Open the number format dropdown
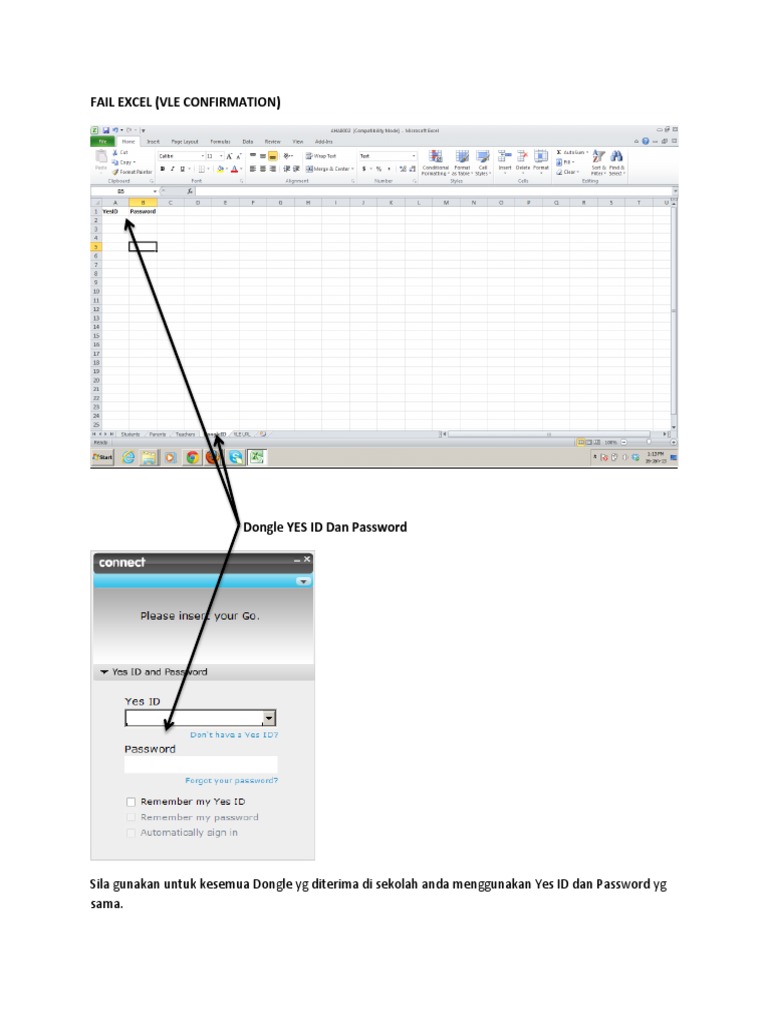The image size is (768, 1024). pyautogui.click(x=413, y=156)
